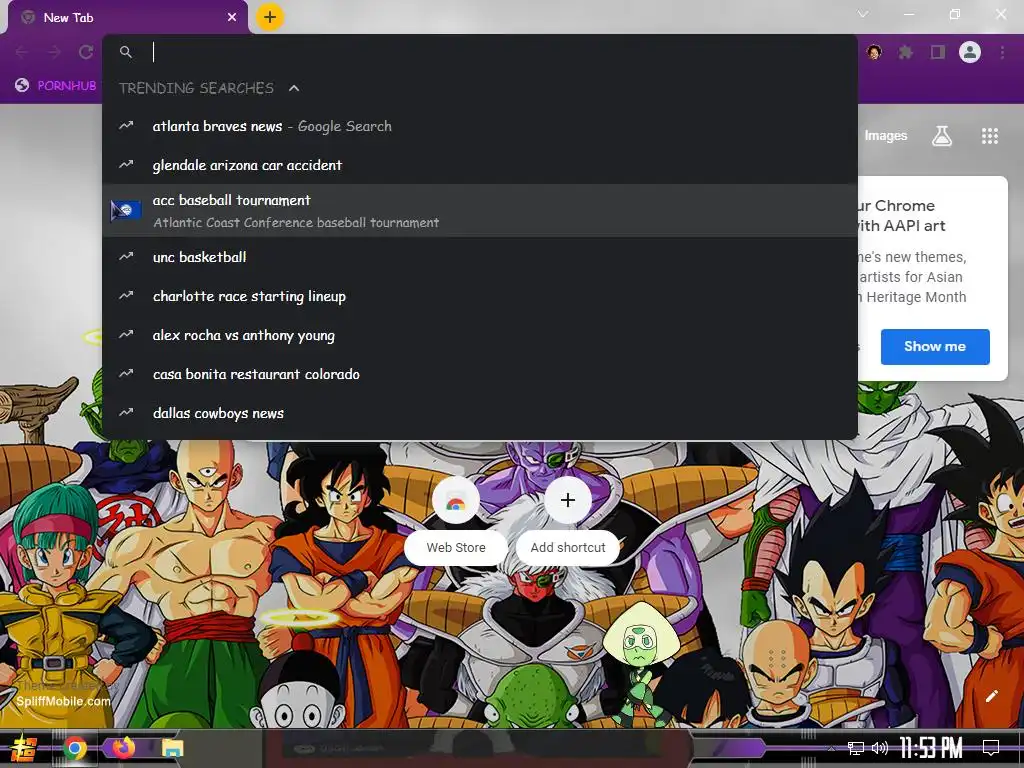Select suggestion unc basketball
This screenshot has height=768, width=1024.
[x=480, y=257]
